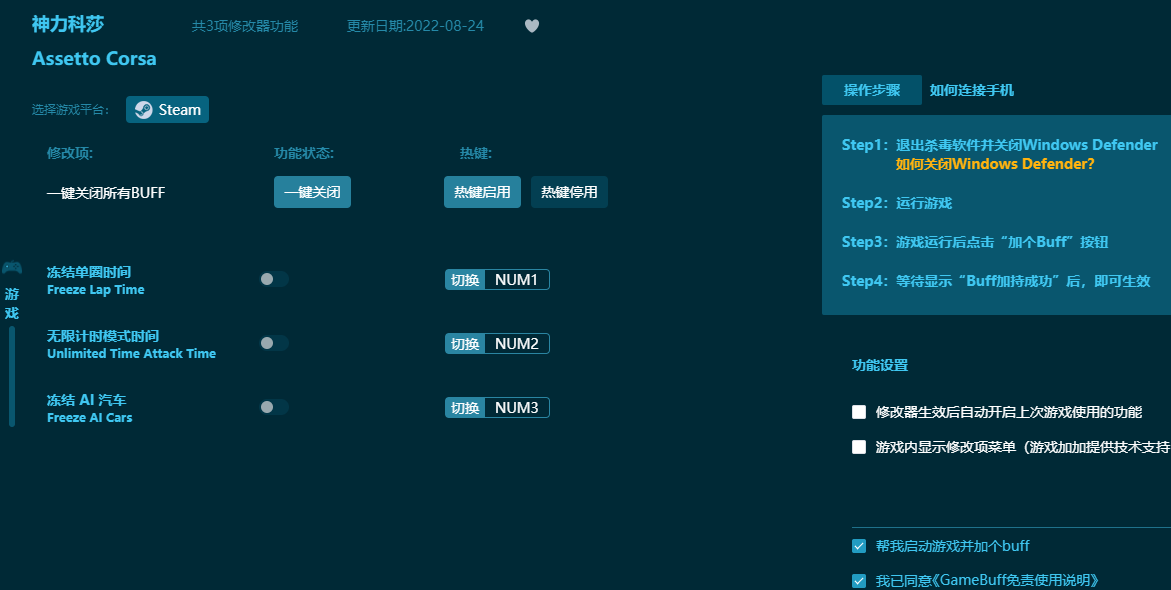Click 更新日期:2022-08-24 text
1171x590 pixels.
(x=415, y=26)
